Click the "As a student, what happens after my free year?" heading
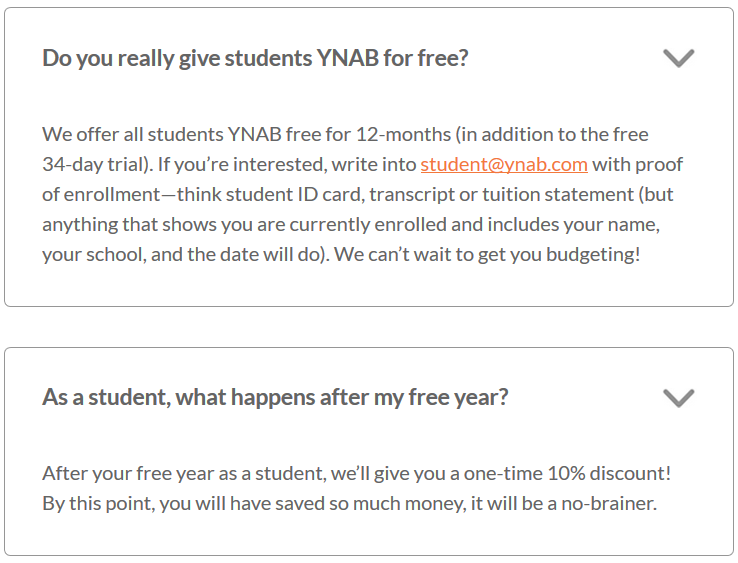This screenshot has width=738, height=563. click(x=275, y=397)
